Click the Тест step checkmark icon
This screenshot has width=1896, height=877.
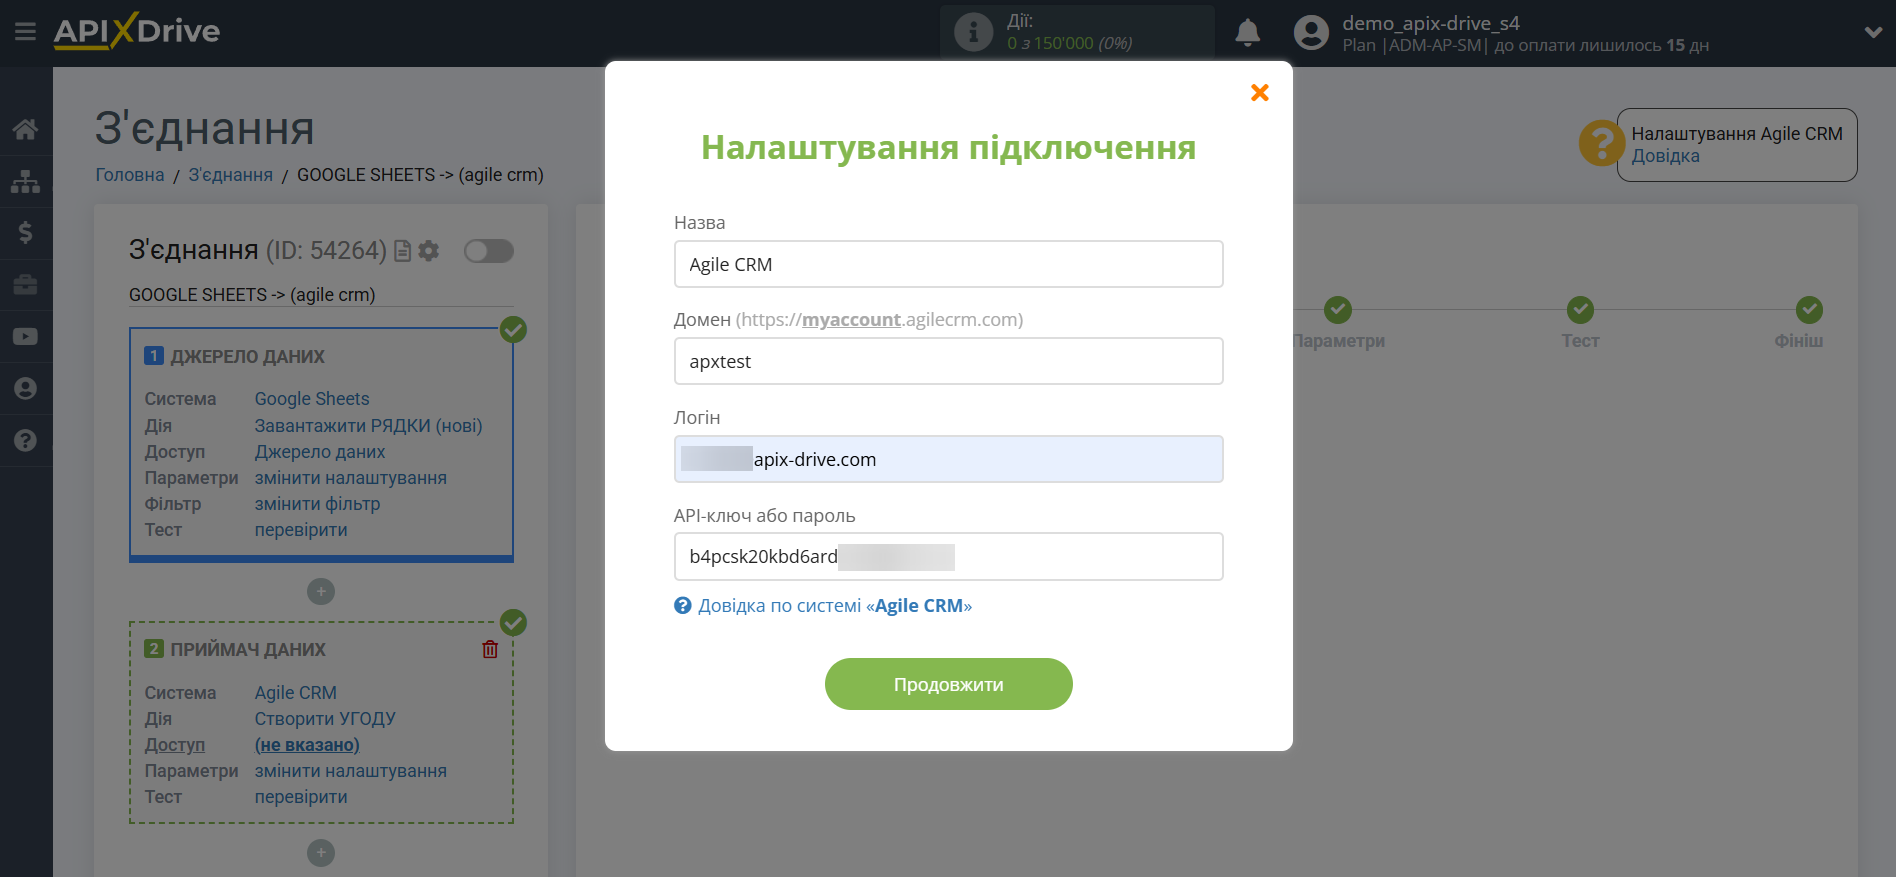(x=1581, y=310)
